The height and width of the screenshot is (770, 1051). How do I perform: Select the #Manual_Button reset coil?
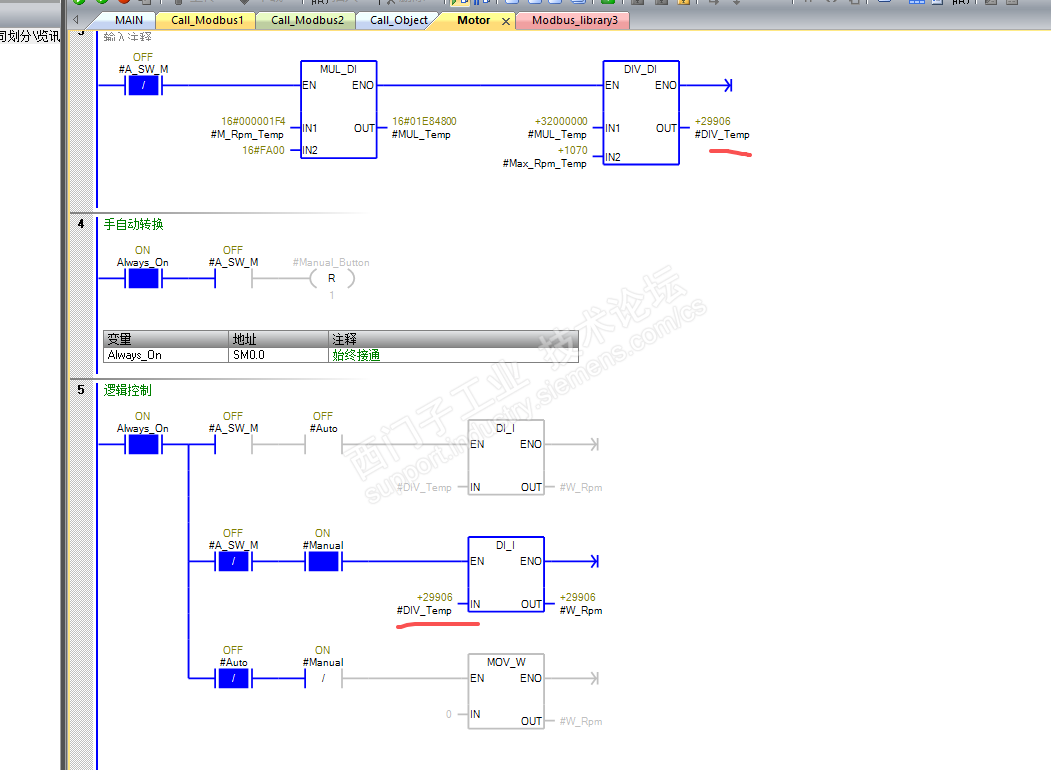(x=332, y=278)
